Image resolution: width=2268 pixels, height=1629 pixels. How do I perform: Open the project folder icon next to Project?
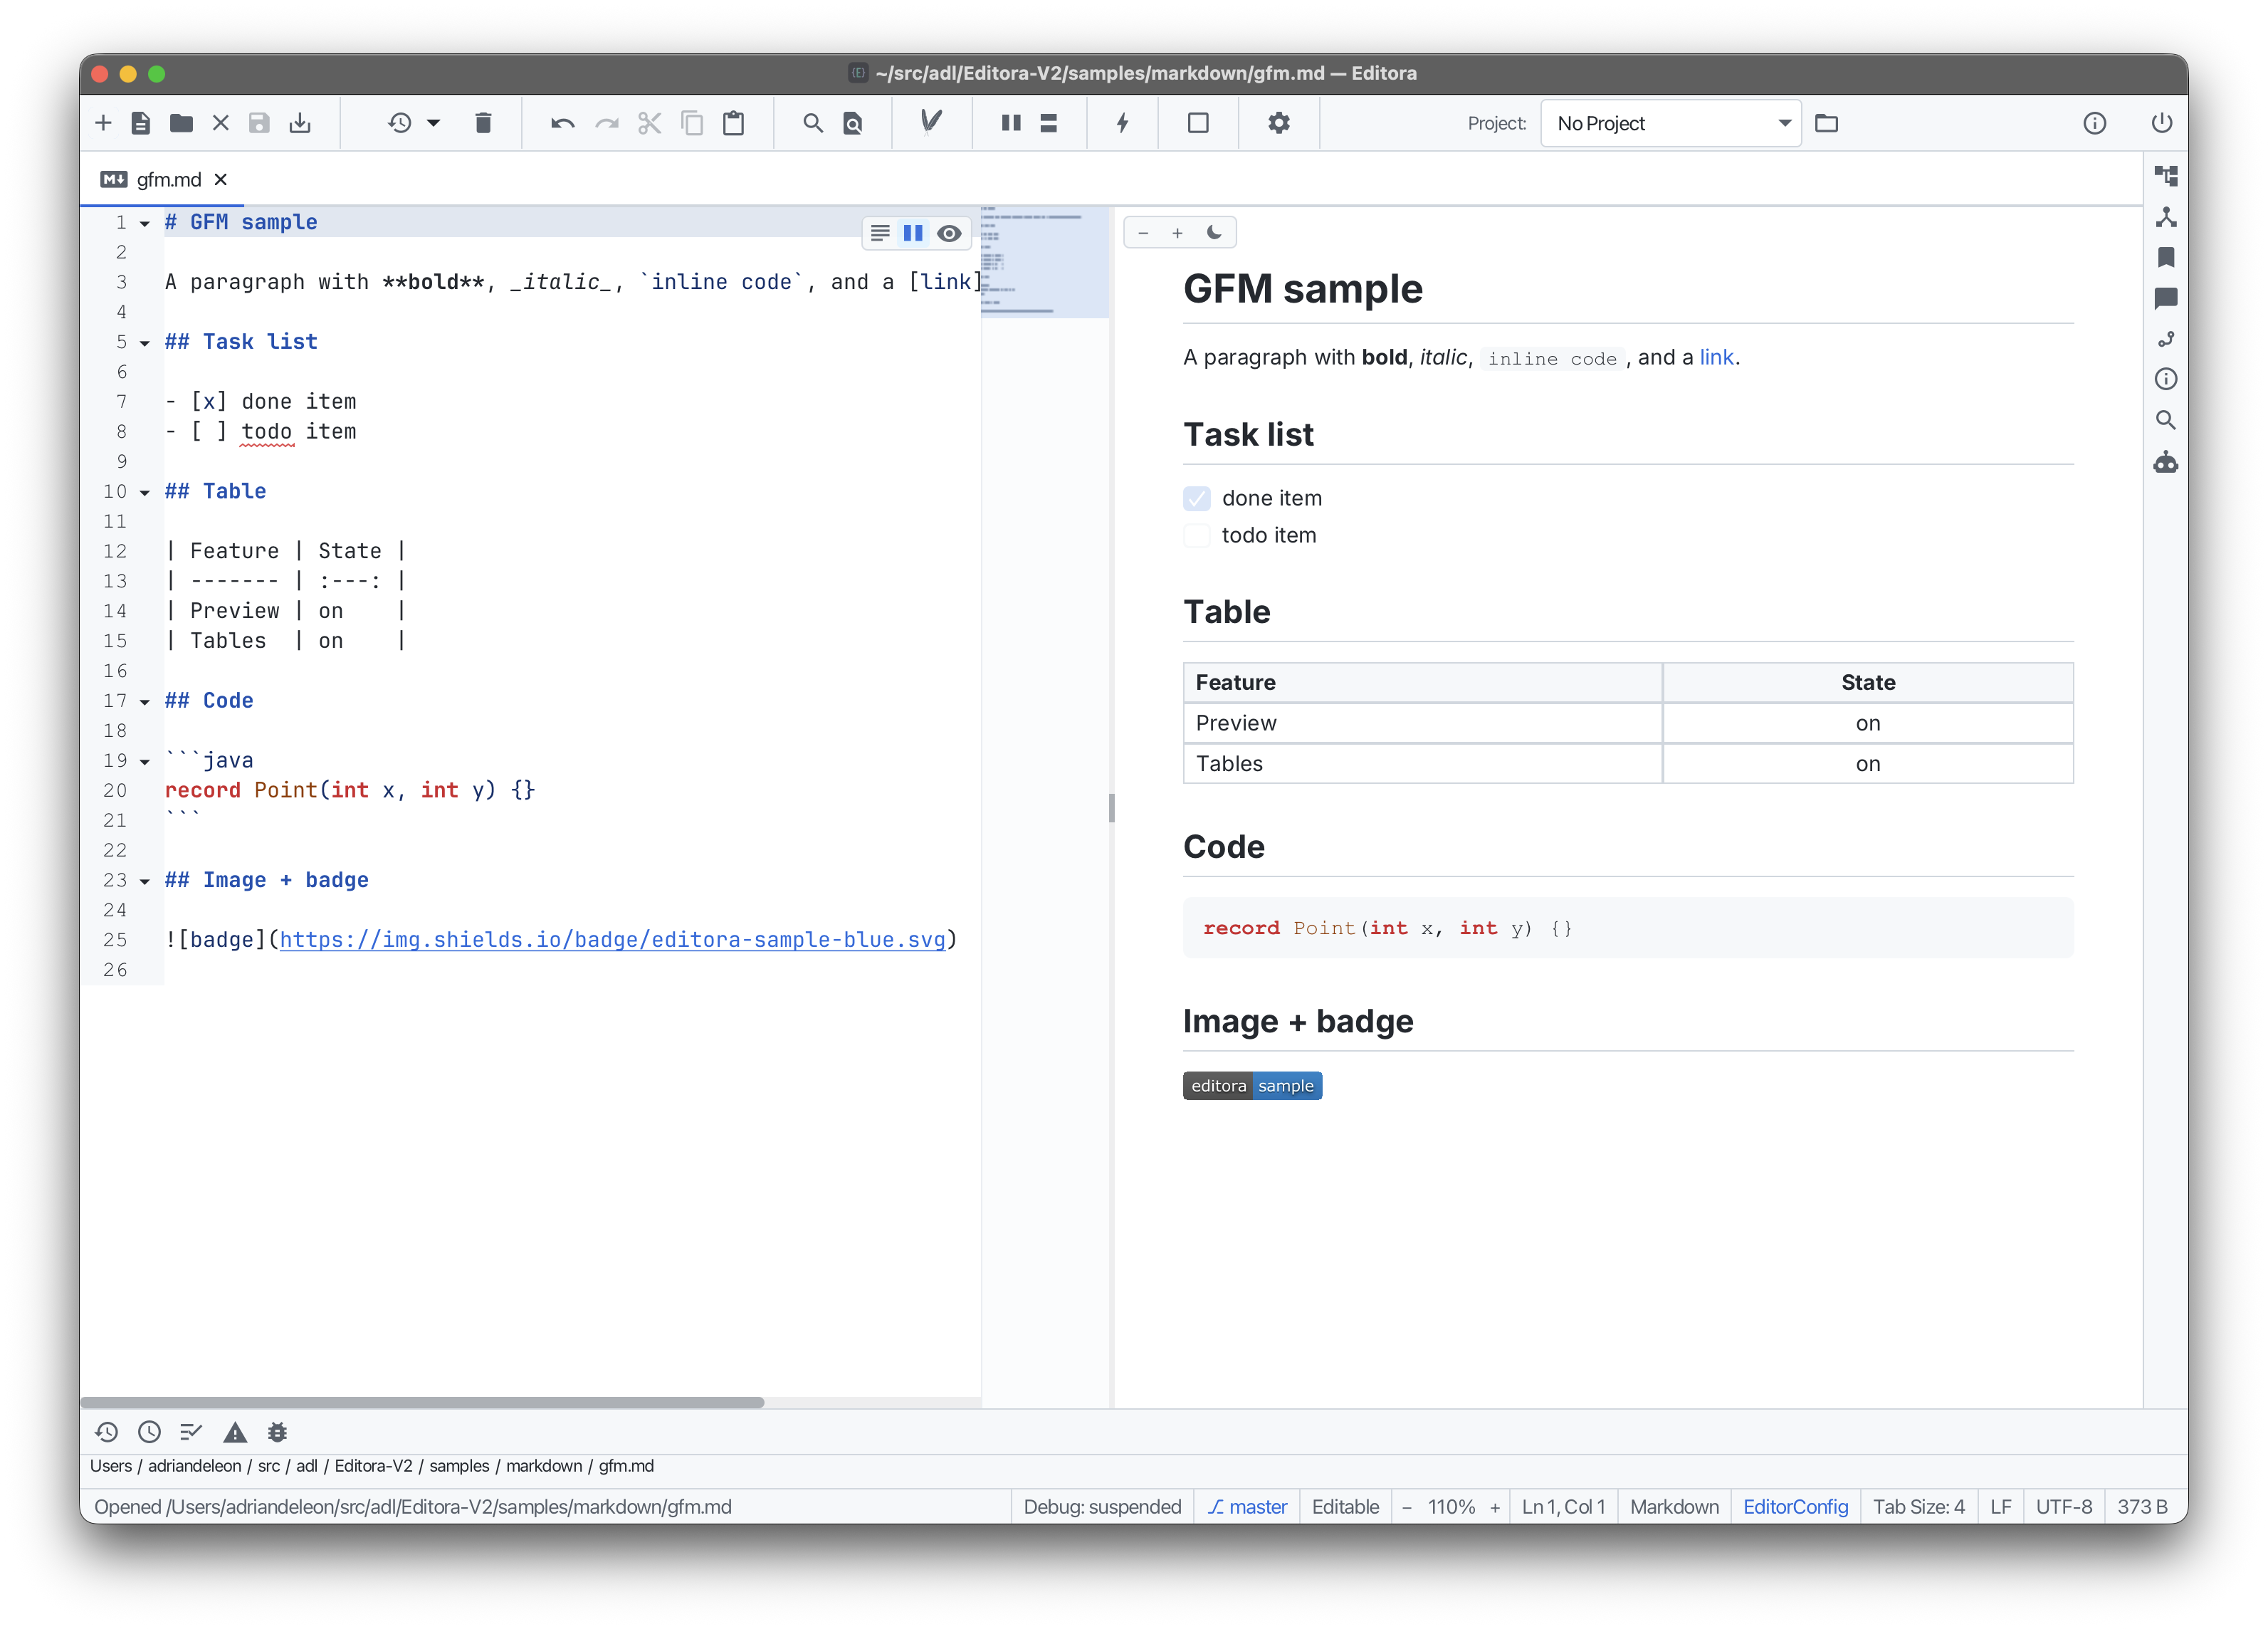pyautogui.click(x=1827, y=123)
